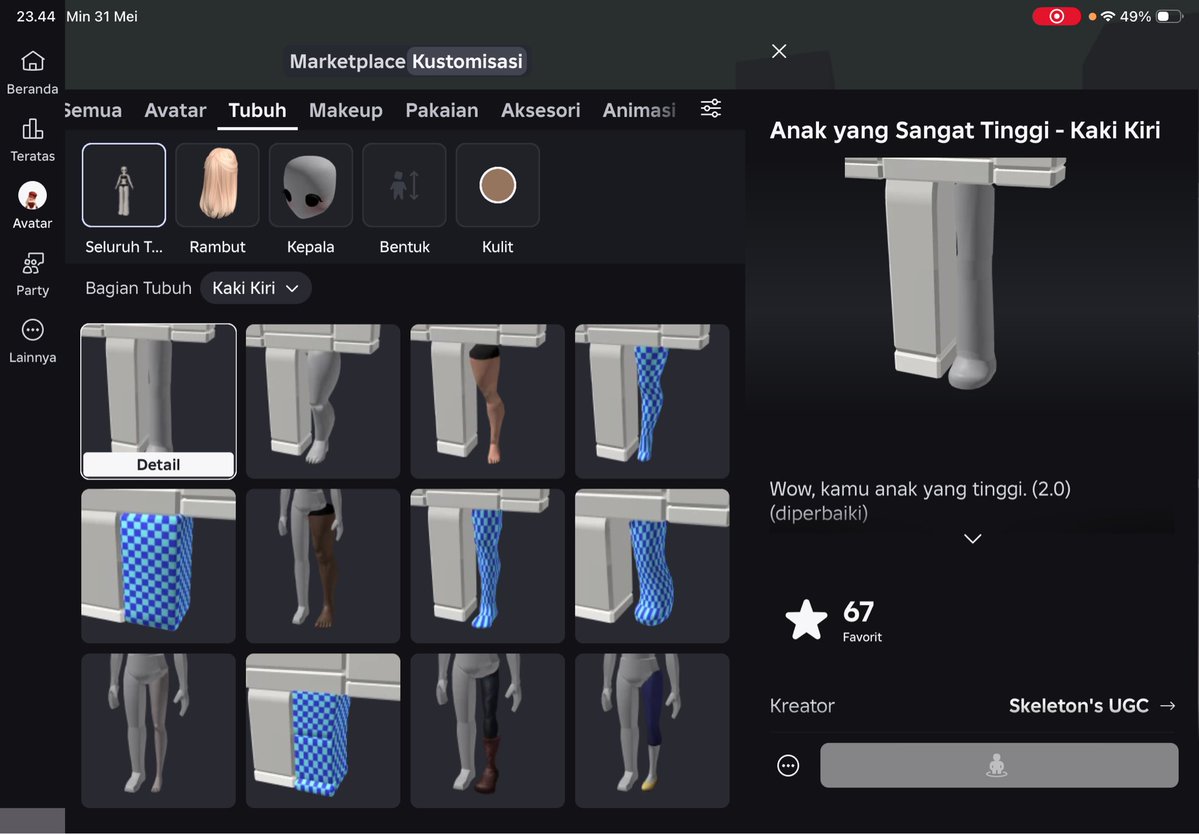This screenshot has height=834, width=1199.
Task: Select the Animasi category tab
Action: [x=639, y=110]
